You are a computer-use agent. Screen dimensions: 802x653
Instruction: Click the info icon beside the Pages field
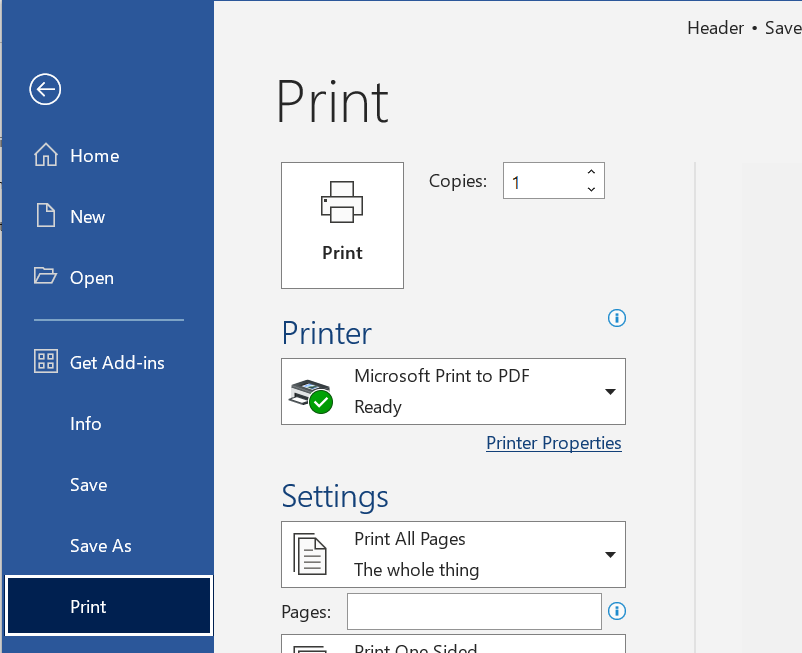(x=617, y=611)
